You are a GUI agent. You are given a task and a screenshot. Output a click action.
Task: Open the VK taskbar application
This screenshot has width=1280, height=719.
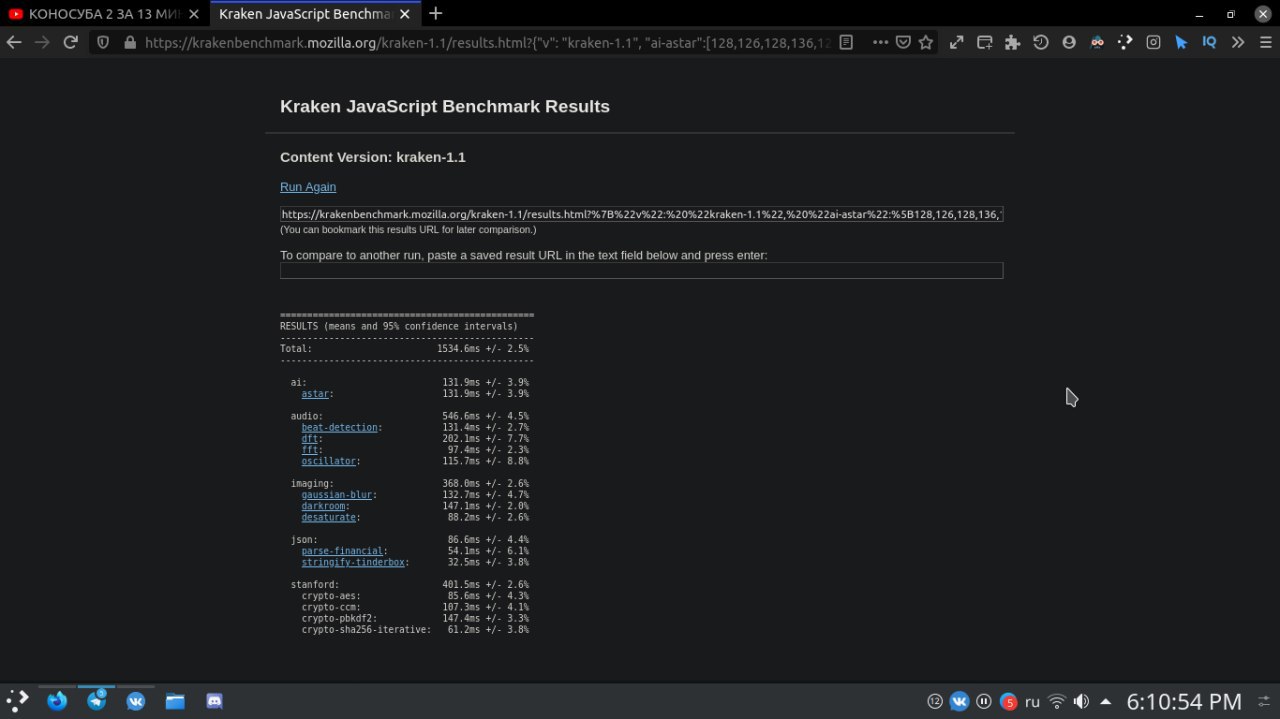(135, 701)
